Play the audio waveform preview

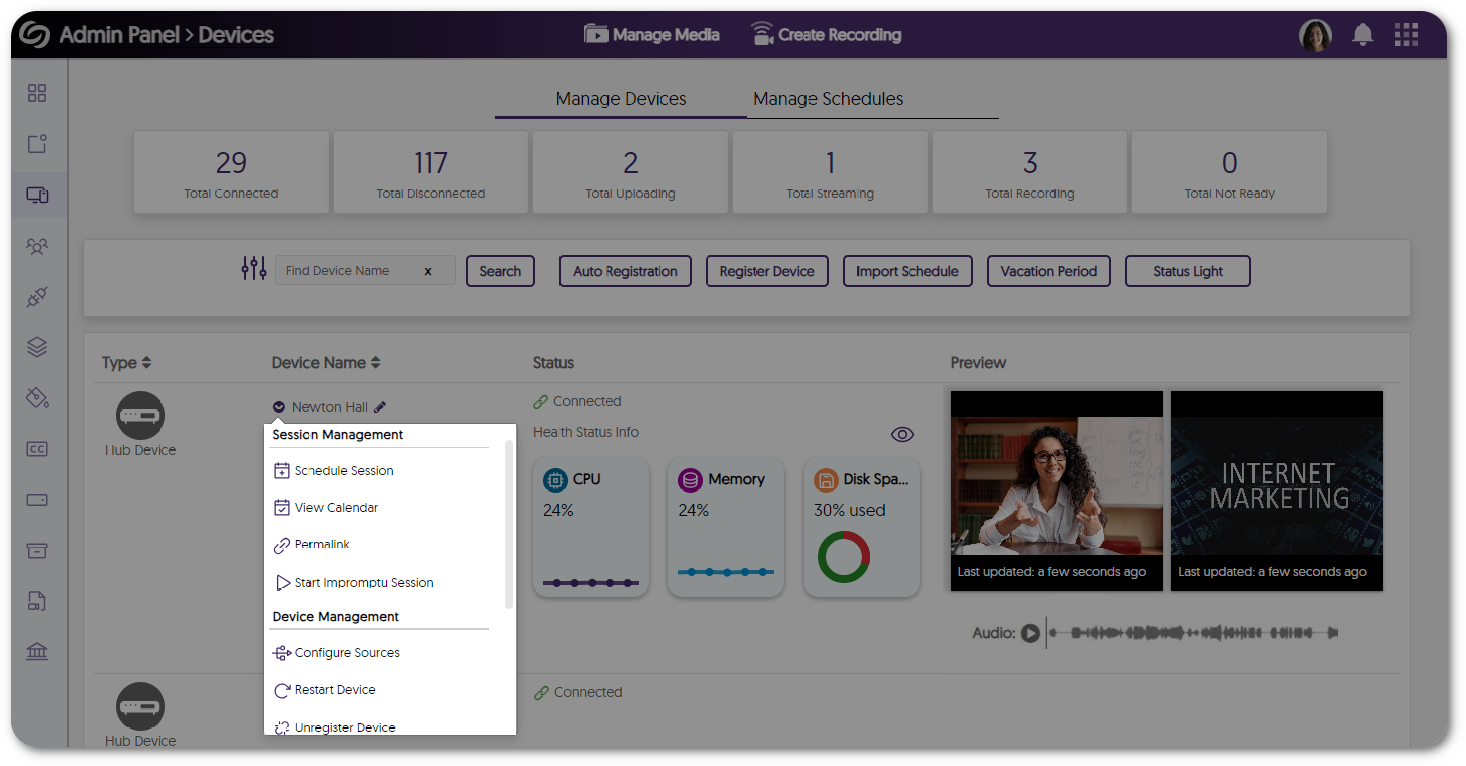coord(1030,633)
